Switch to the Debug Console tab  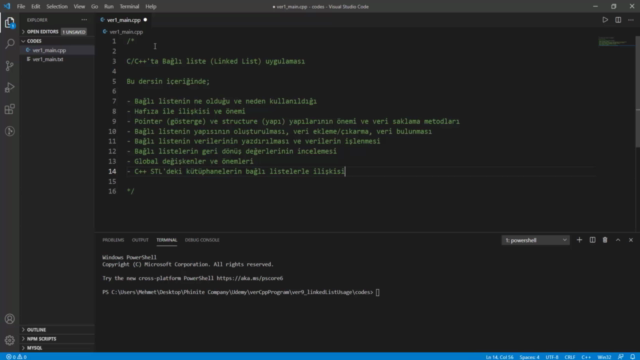click(x=202, y=240)
